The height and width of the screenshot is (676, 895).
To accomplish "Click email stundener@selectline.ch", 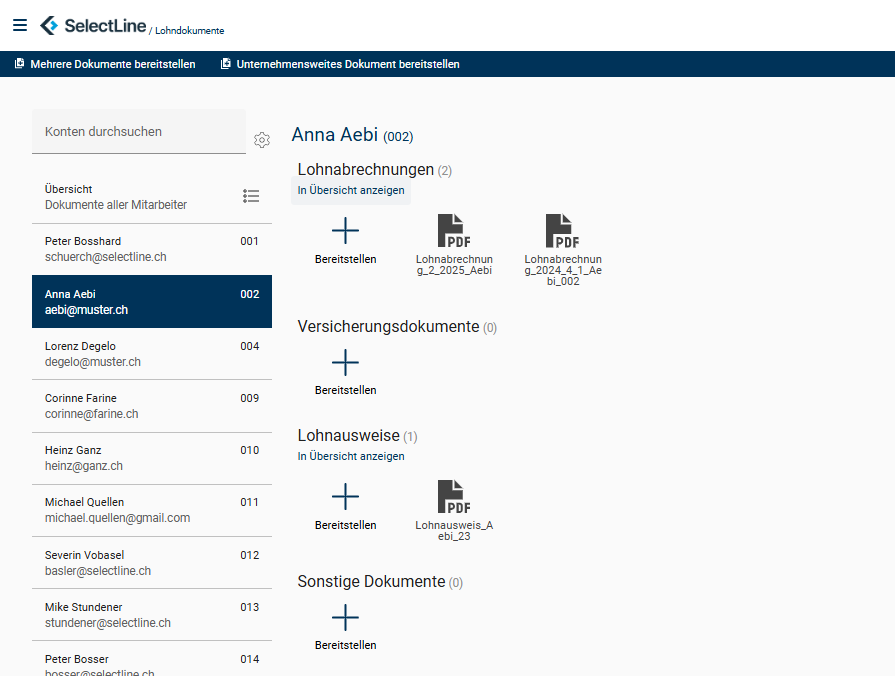I will click(x=108, y=623).
